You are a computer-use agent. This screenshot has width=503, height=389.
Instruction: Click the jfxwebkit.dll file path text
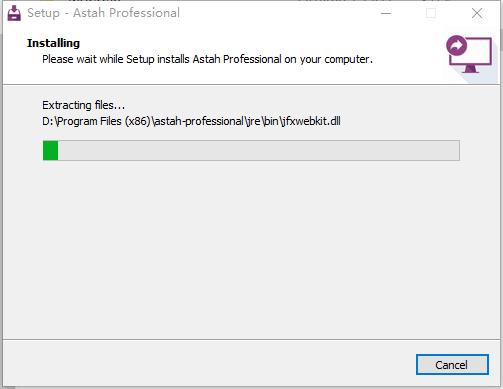coord(191,121)
